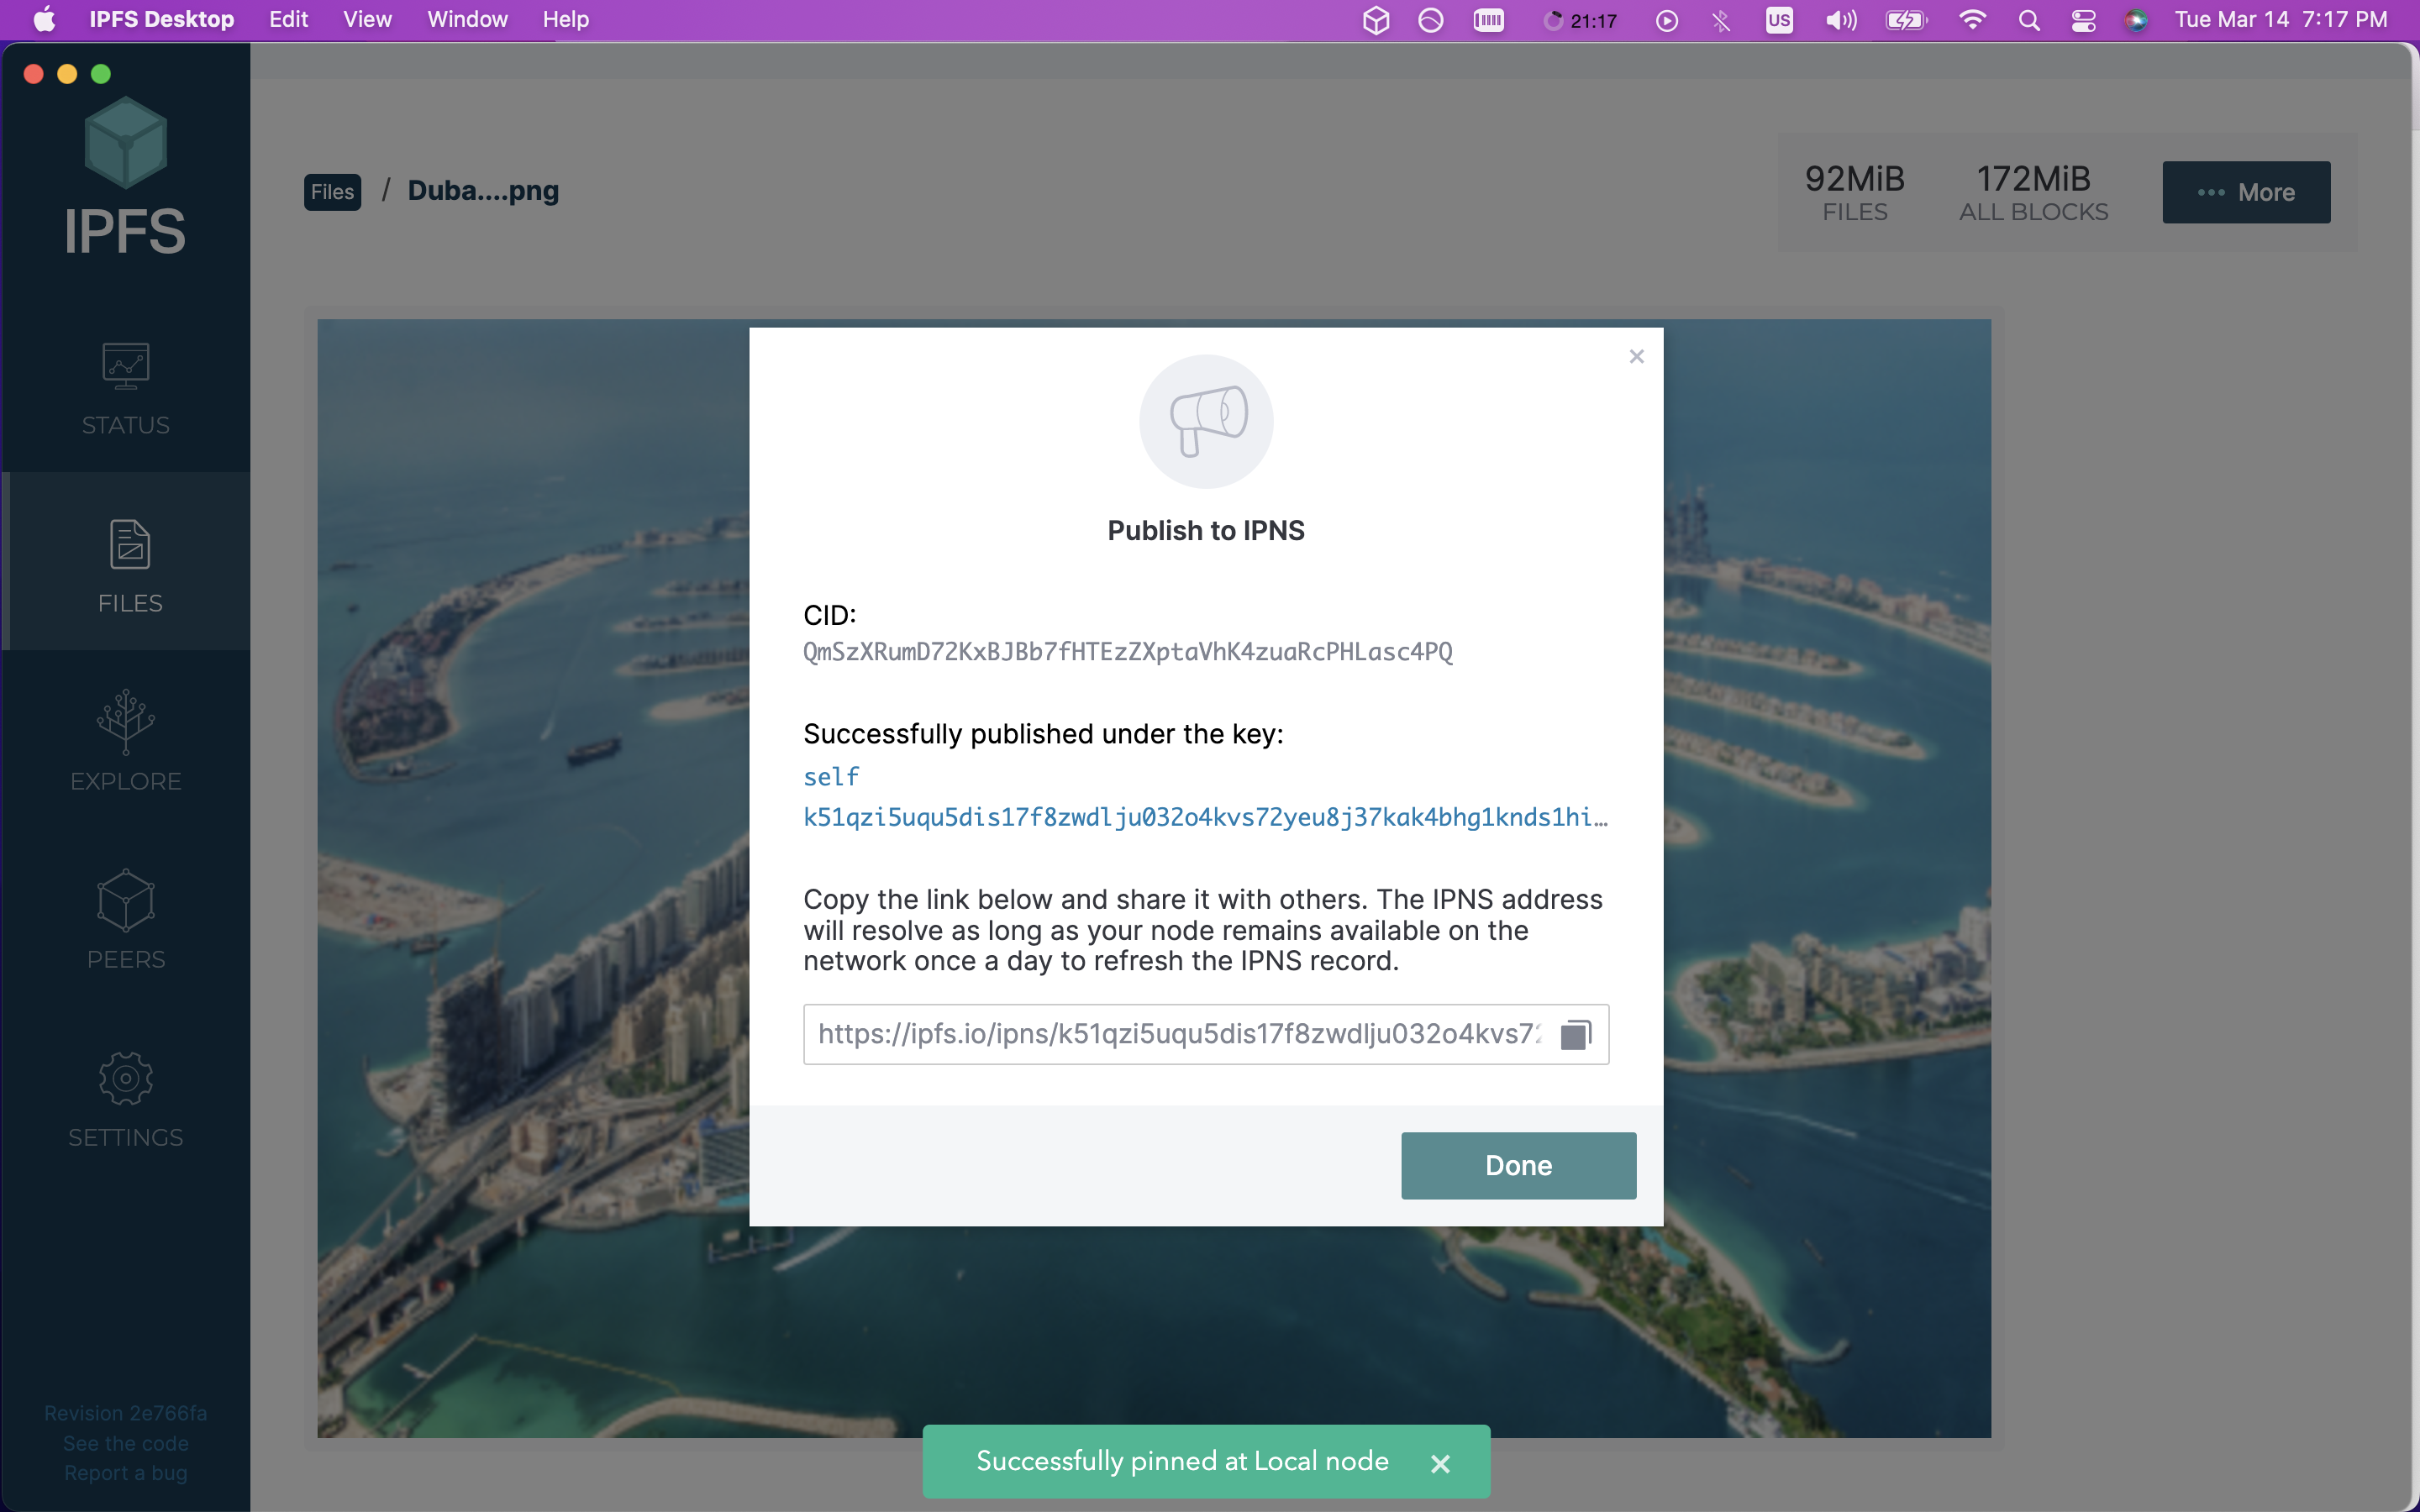
Task: Click the IPFS cube logo
Action: (x=126, y=144)
